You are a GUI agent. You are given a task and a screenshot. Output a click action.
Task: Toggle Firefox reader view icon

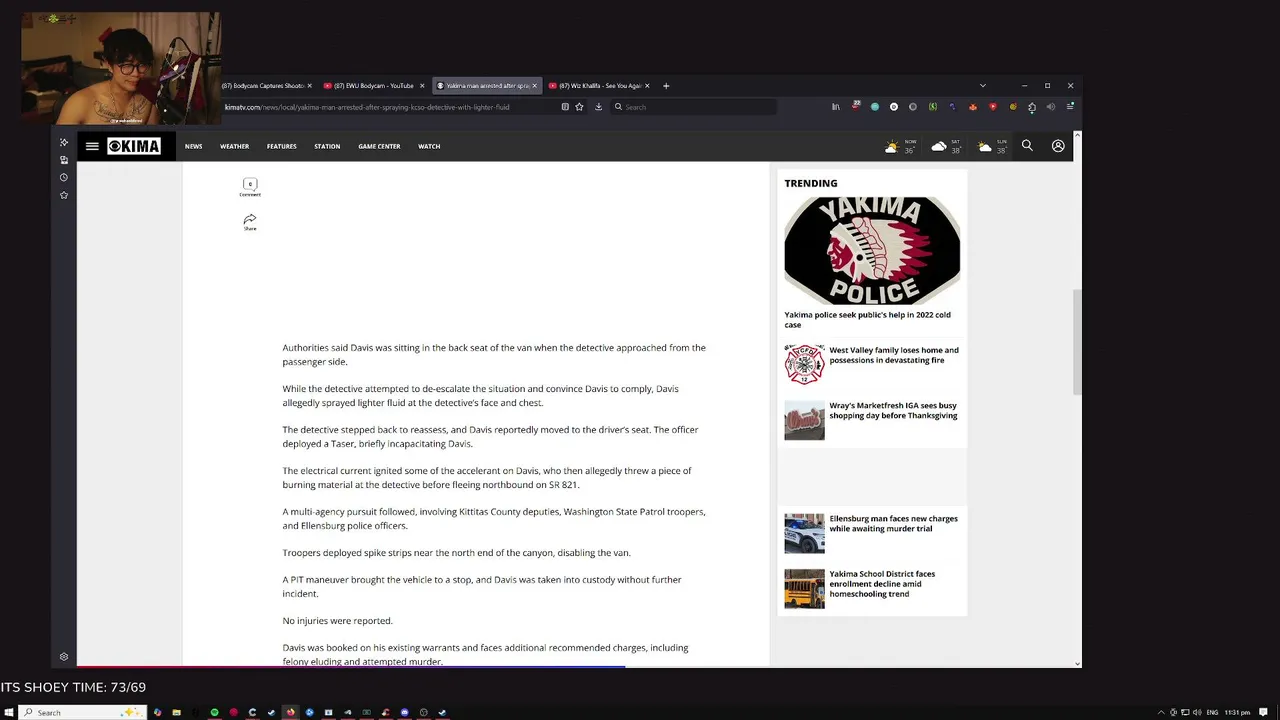565,107
